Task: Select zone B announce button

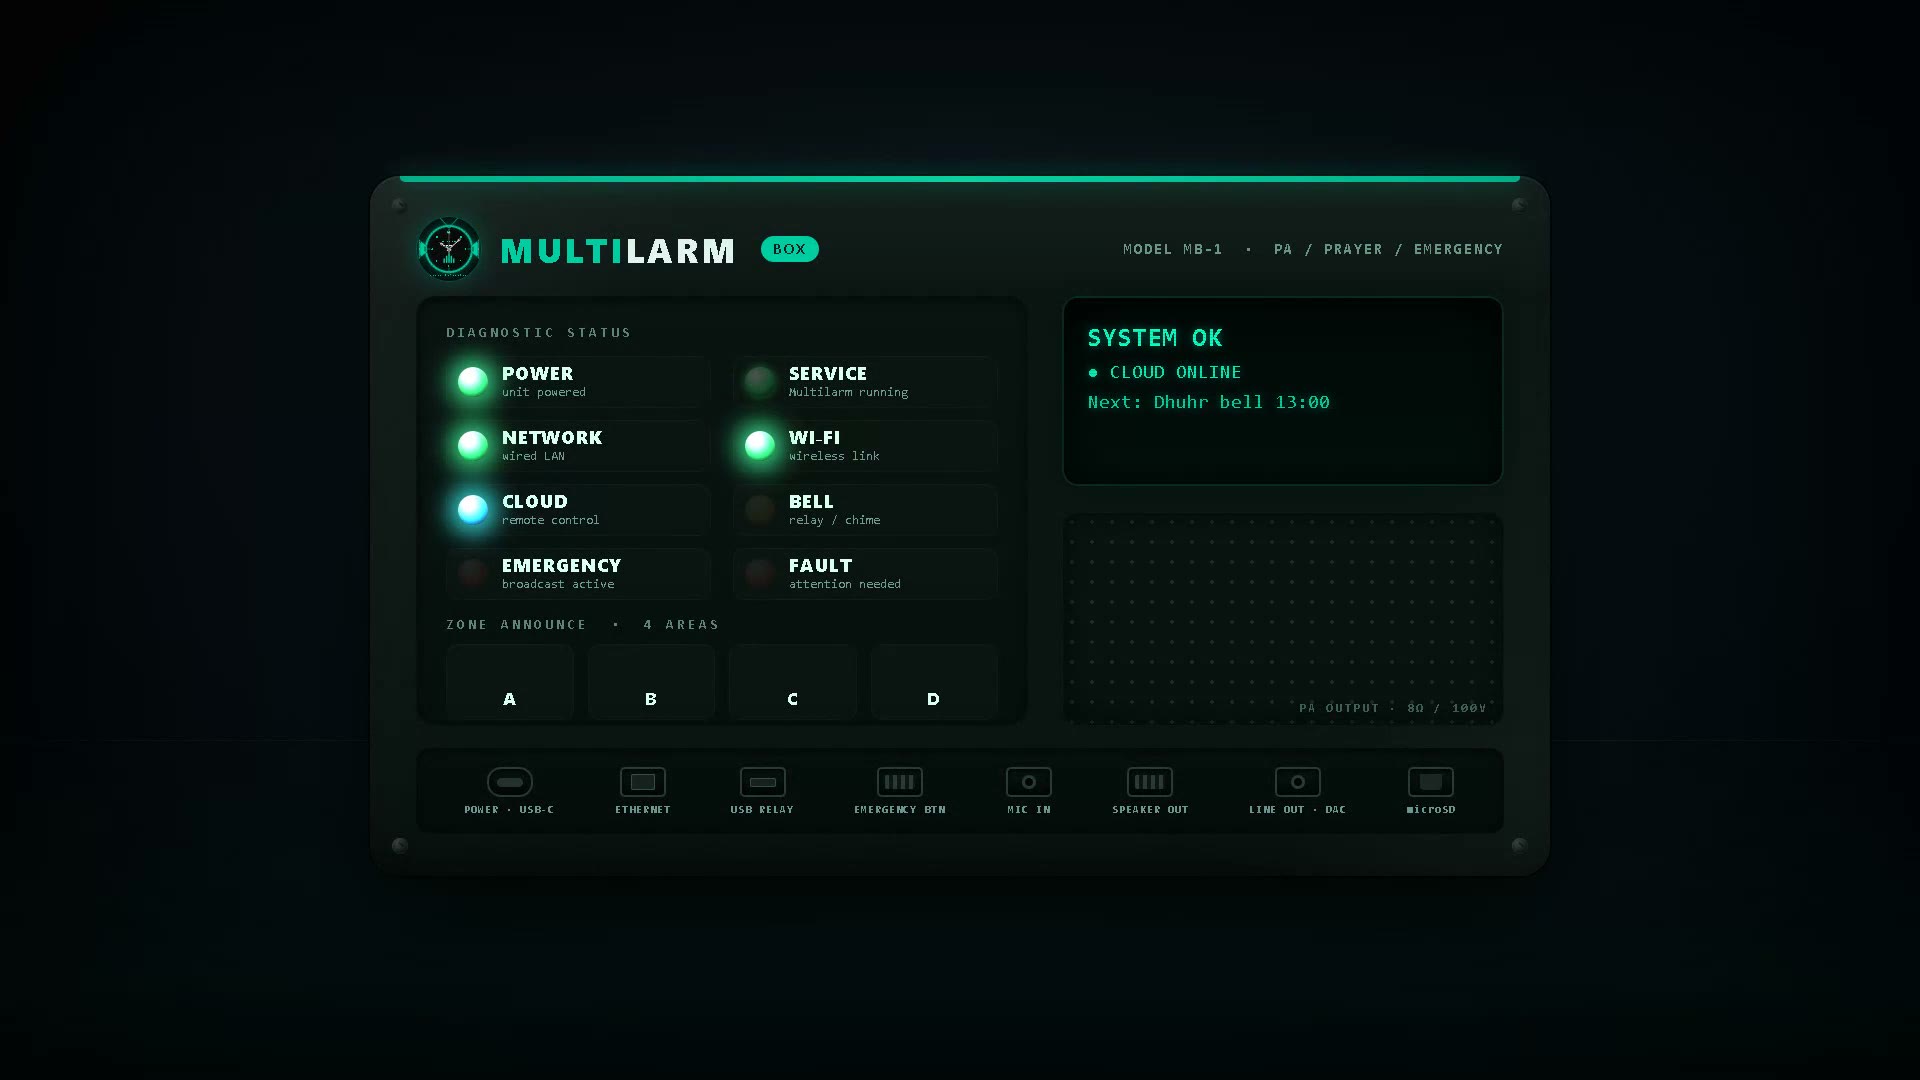Action: point(651,682)
